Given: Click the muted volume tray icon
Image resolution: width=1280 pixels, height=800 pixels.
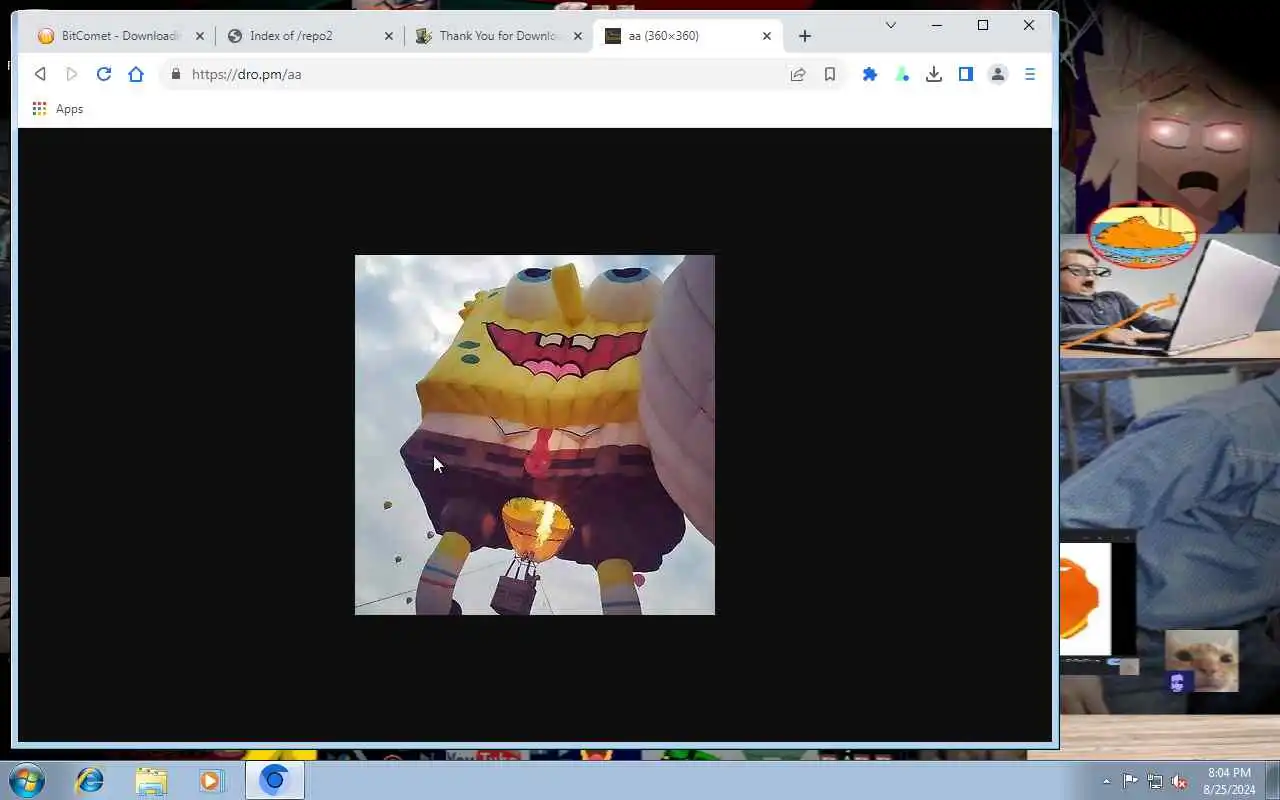Looking at the screenshot, I should tap(1180, 781).
